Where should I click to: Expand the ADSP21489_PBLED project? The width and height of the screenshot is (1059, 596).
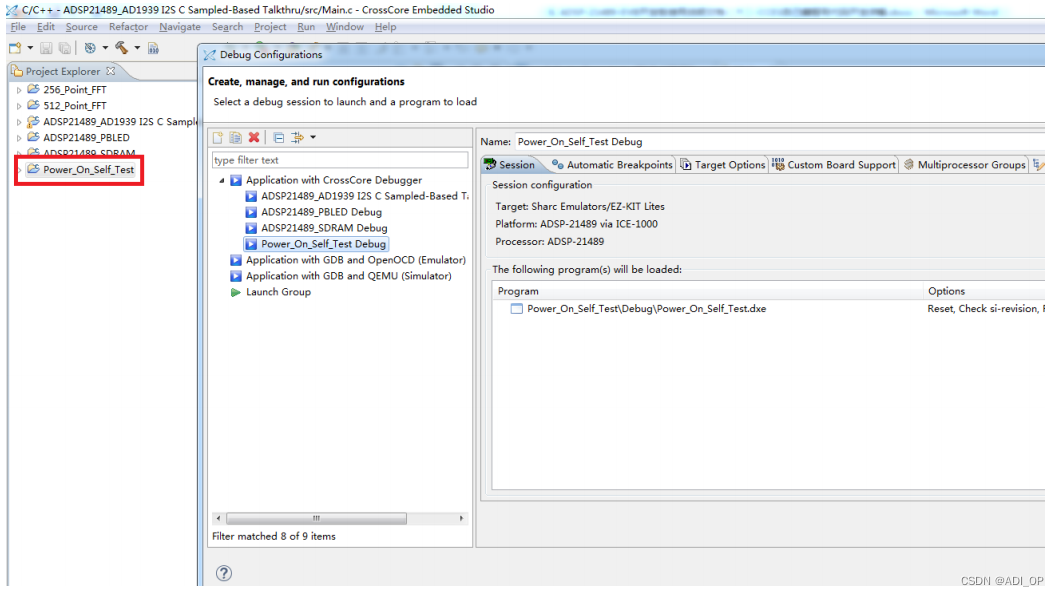pos(19,138)
